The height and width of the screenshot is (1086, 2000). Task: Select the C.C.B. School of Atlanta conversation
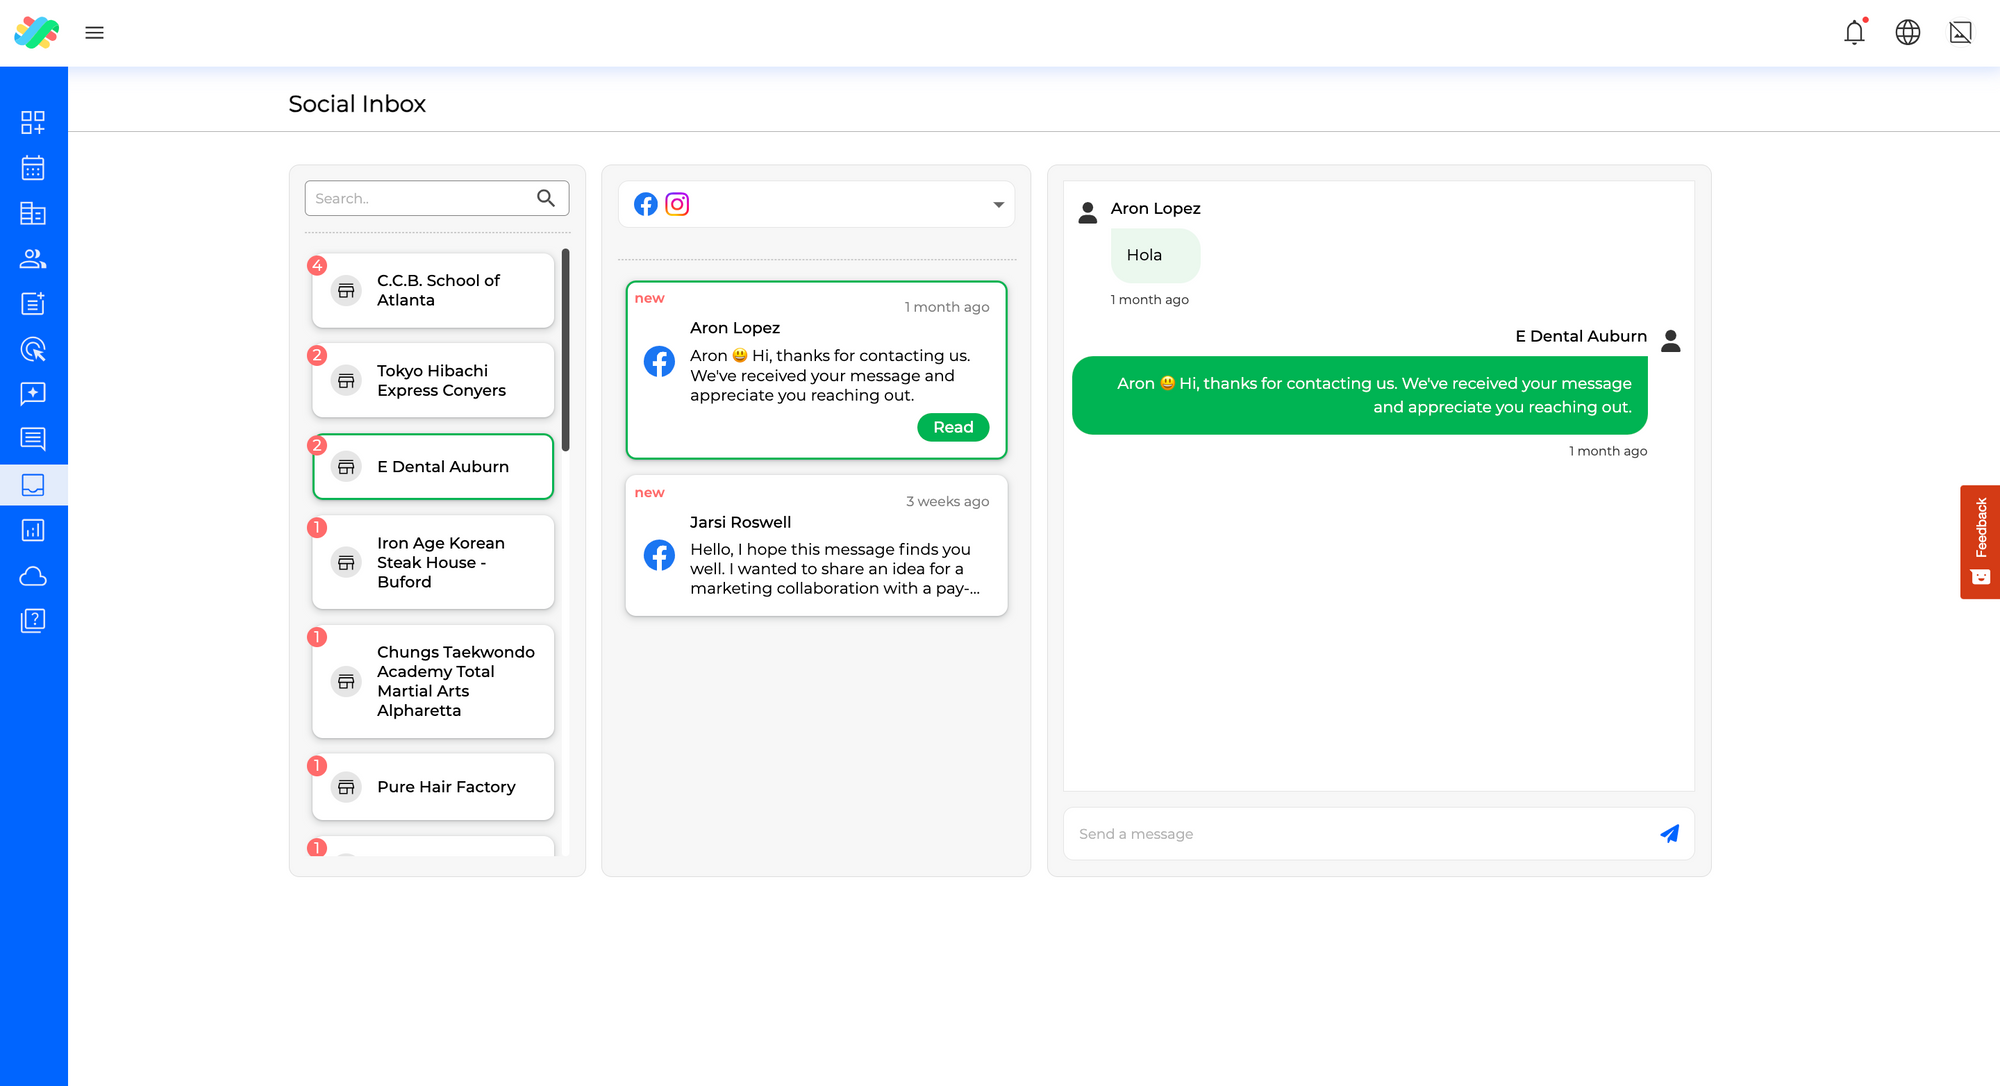pos(432,290)
